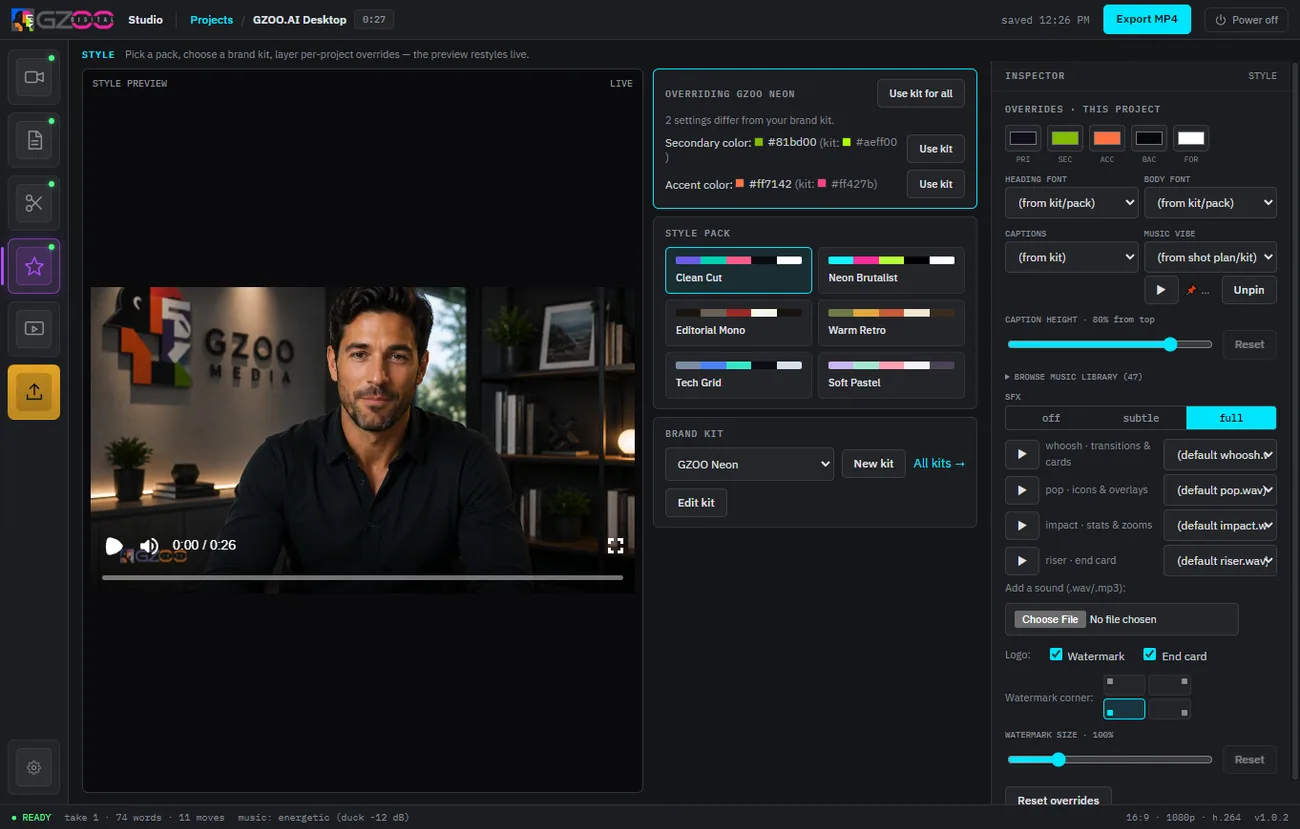1300x829 pixels.
Task: Select the Warm Retro style pack
Action: (x=891, y=323)
